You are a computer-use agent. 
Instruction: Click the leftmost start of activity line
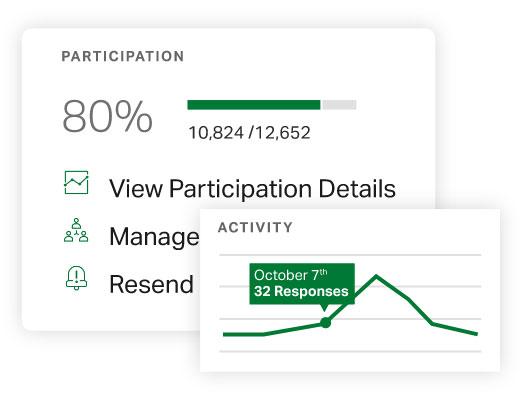(x=225, y=334)
